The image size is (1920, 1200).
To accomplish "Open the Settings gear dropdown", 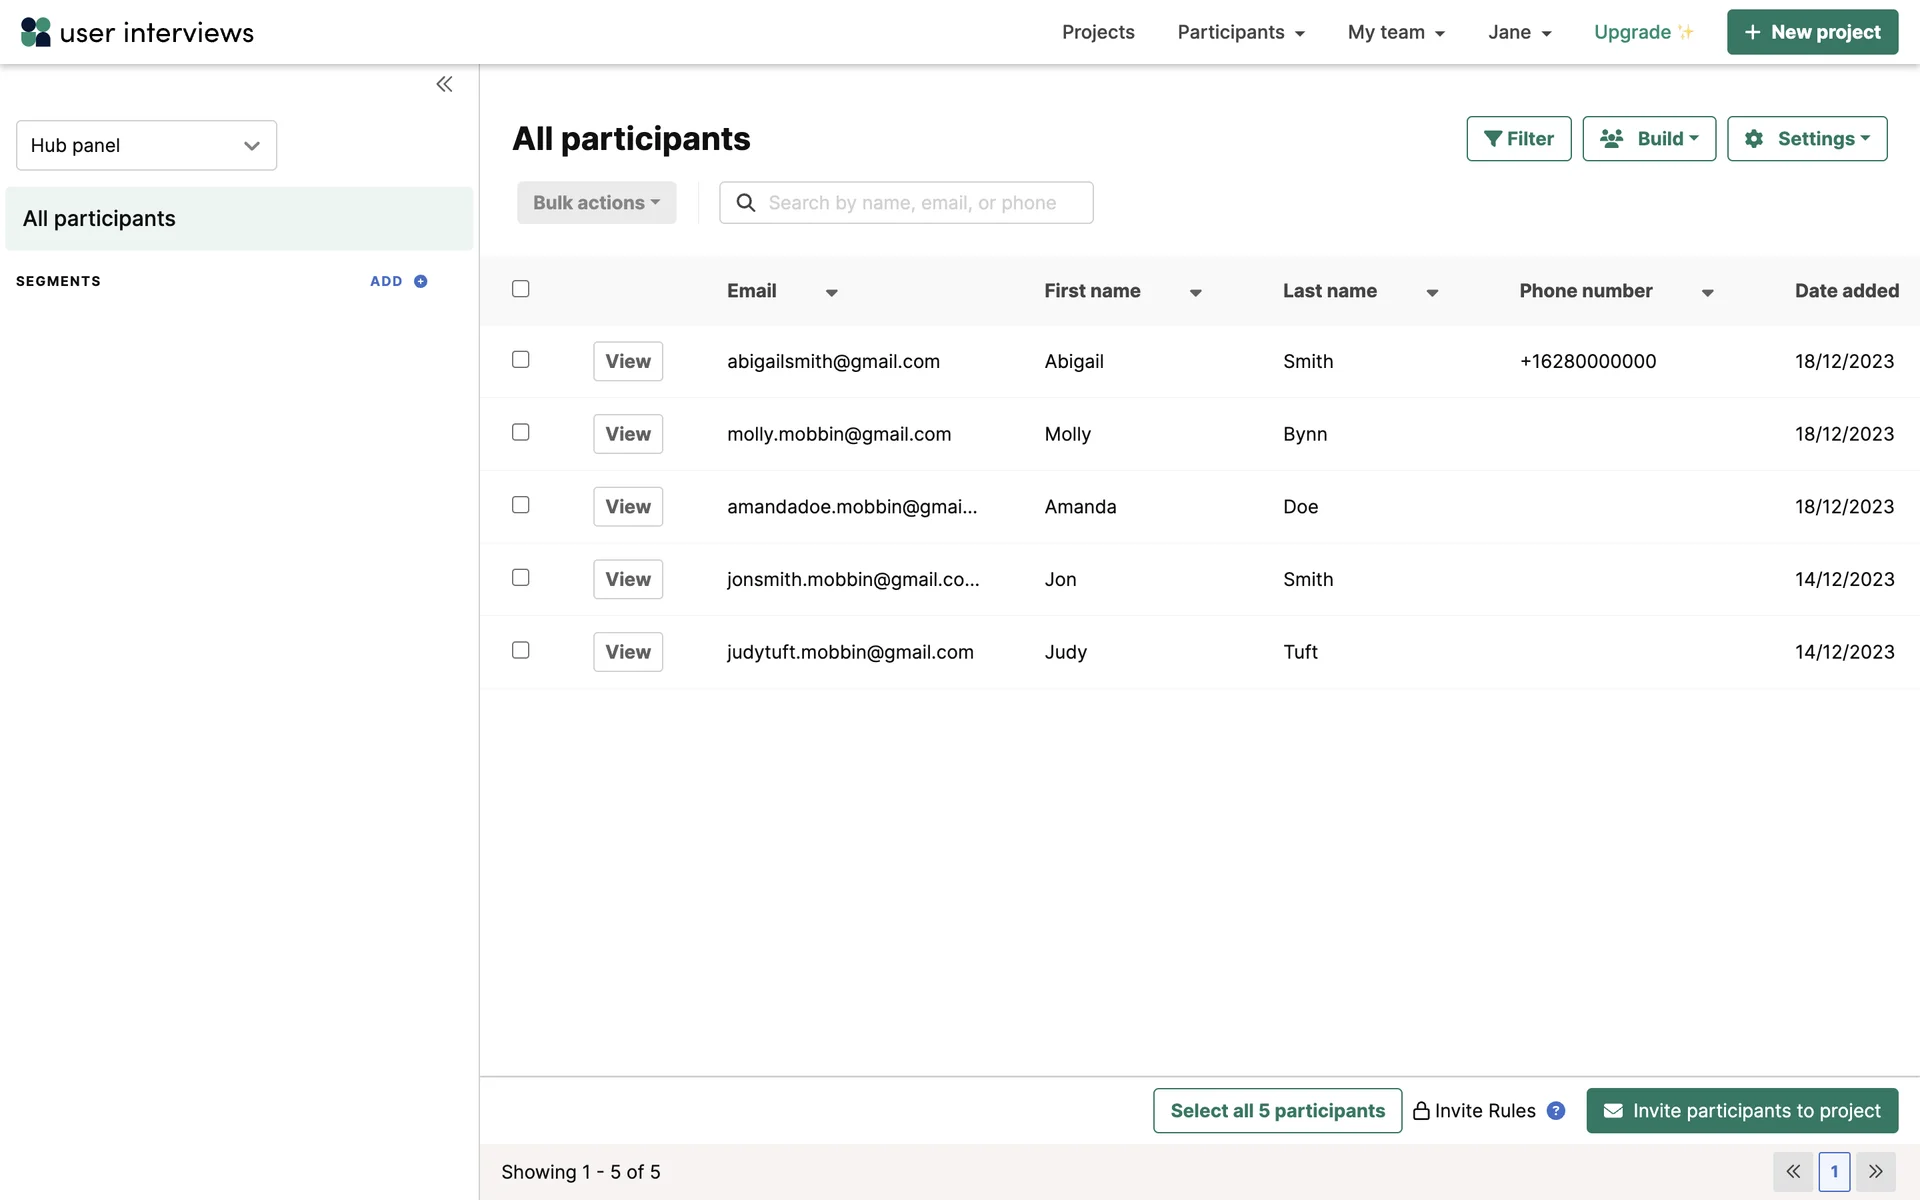I will (x=1806, y=138).
